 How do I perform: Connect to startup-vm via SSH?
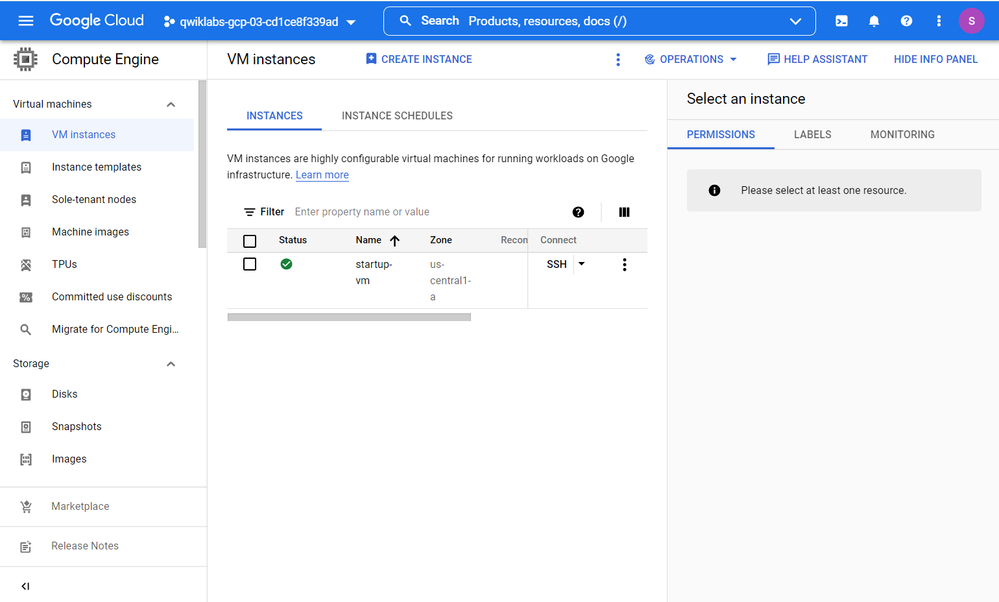click(x=556, y=264)
